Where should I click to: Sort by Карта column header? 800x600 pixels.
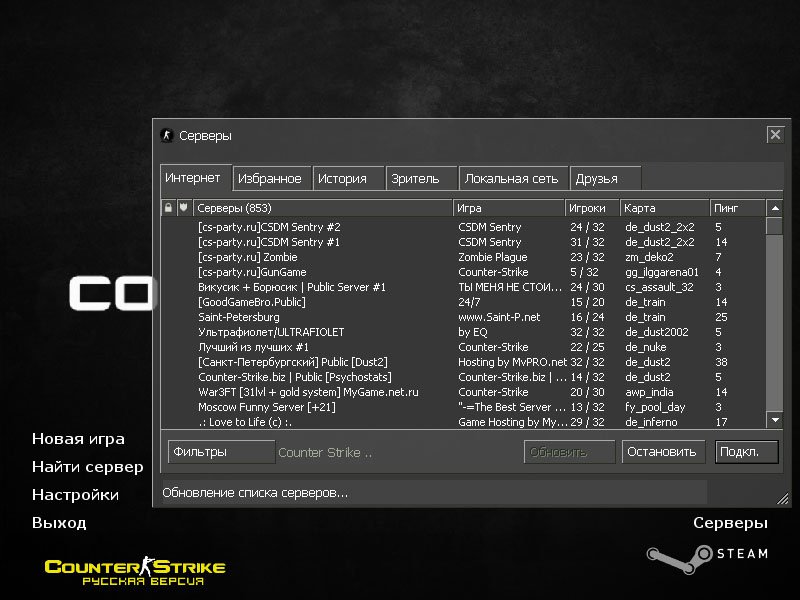point(664,208)
